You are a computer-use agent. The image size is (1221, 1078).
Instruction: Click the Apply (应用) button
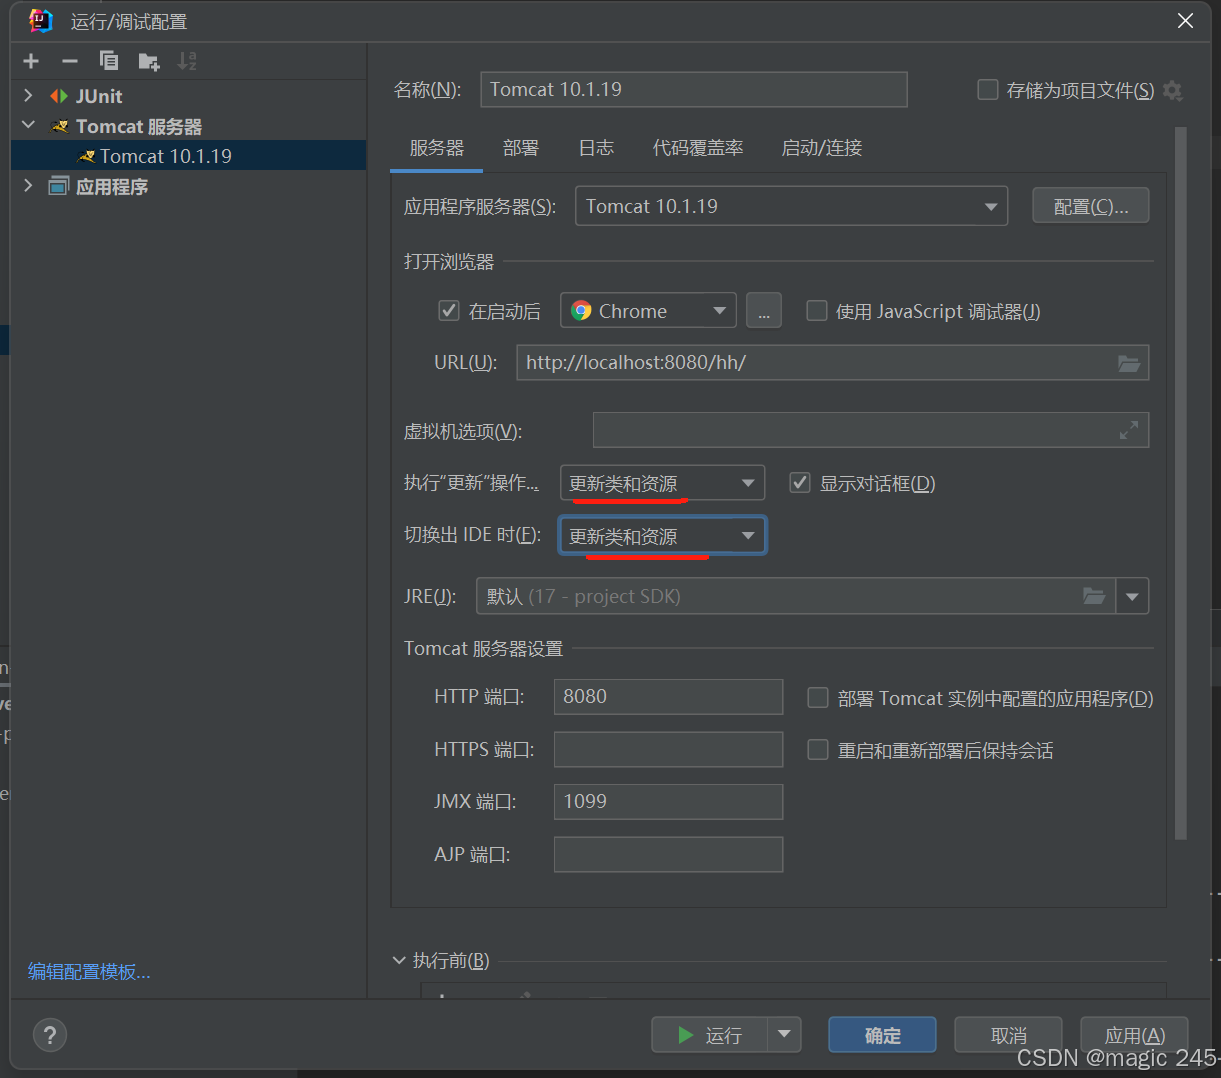click(x=1134, y=1035)
